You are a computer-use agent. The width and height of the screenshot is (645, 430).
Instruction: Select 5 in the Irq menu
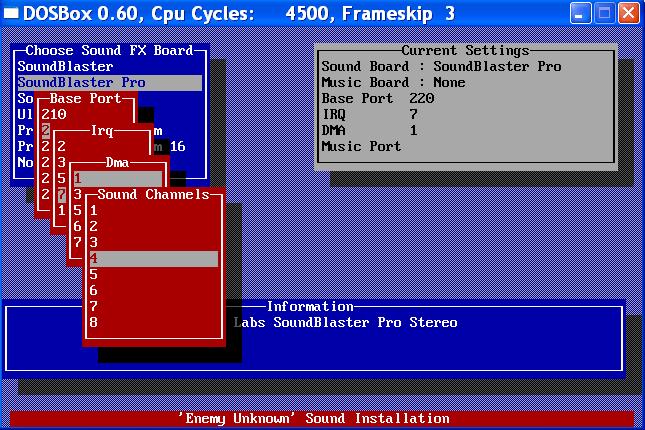[61, 179]
